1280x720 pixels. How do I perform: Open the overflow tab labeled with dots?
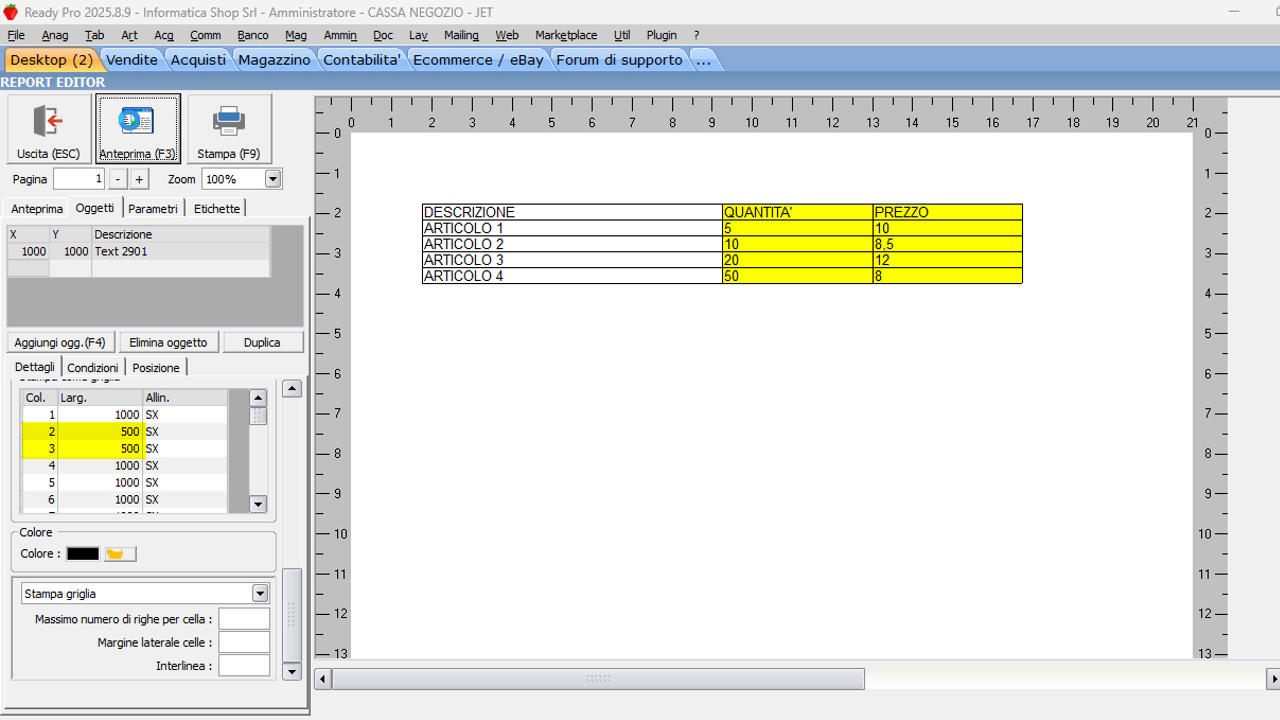pos(703,60)
